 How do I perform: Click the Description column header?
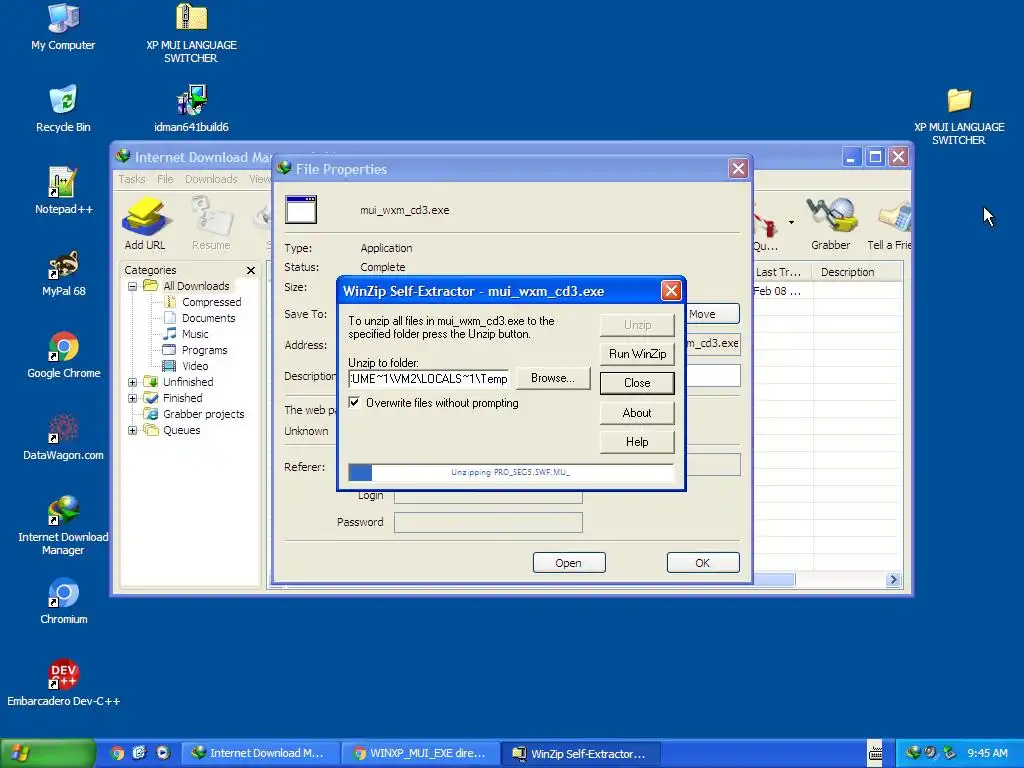[x=857, y=272]
